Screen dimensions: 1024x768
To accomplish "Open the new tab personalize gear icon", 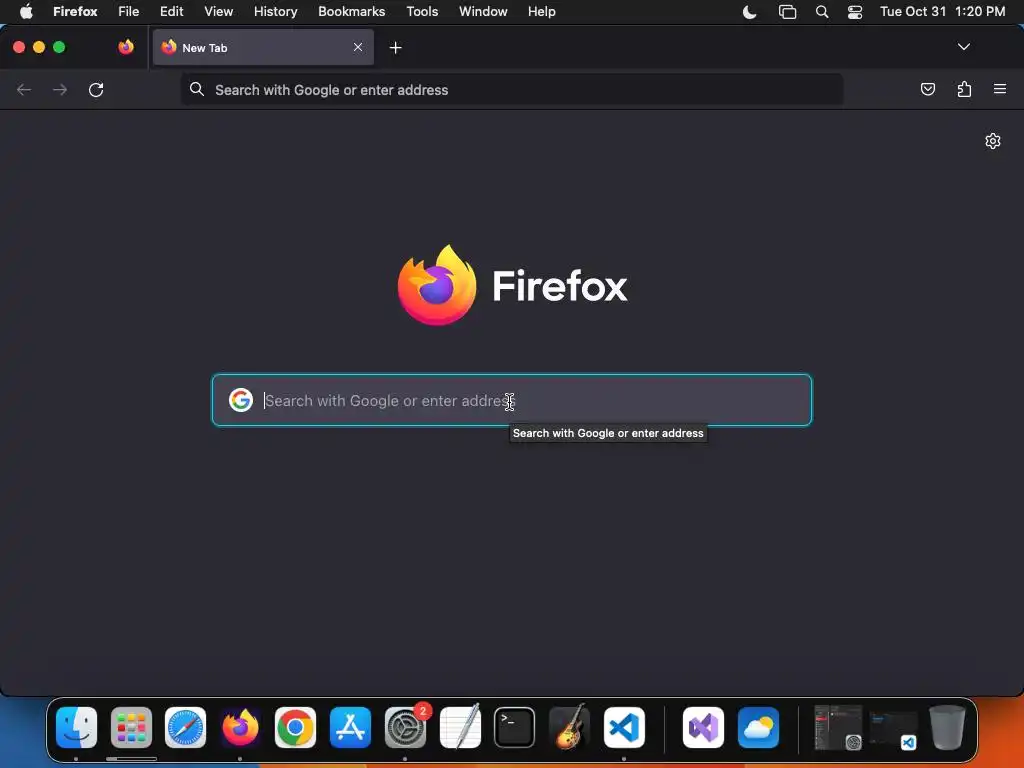I will (x=993, y=141).
